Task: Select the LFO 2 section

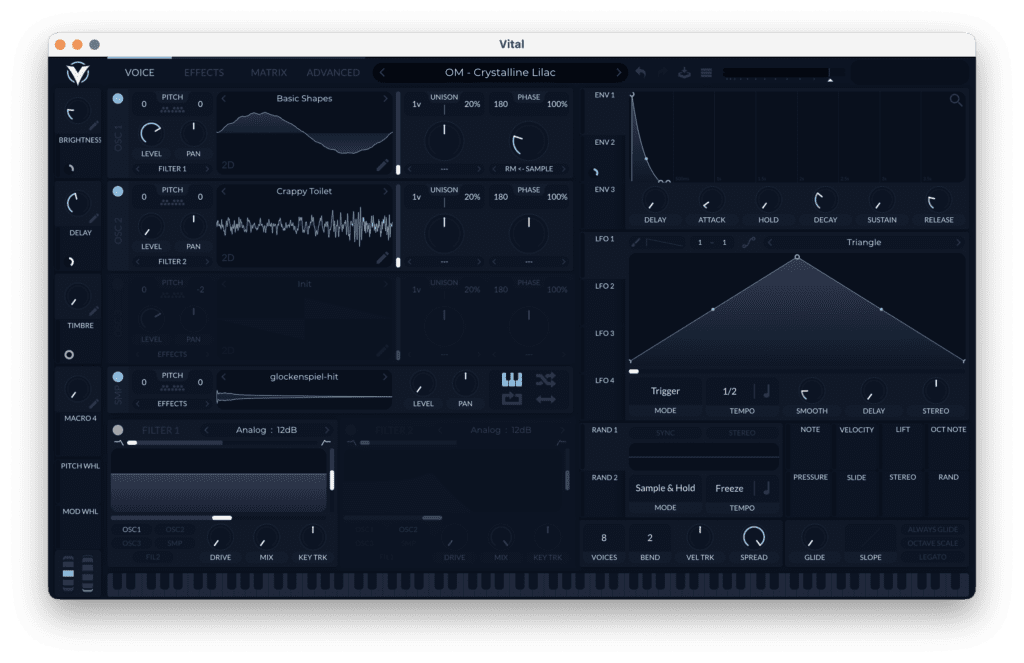Action: pos(604,287)
